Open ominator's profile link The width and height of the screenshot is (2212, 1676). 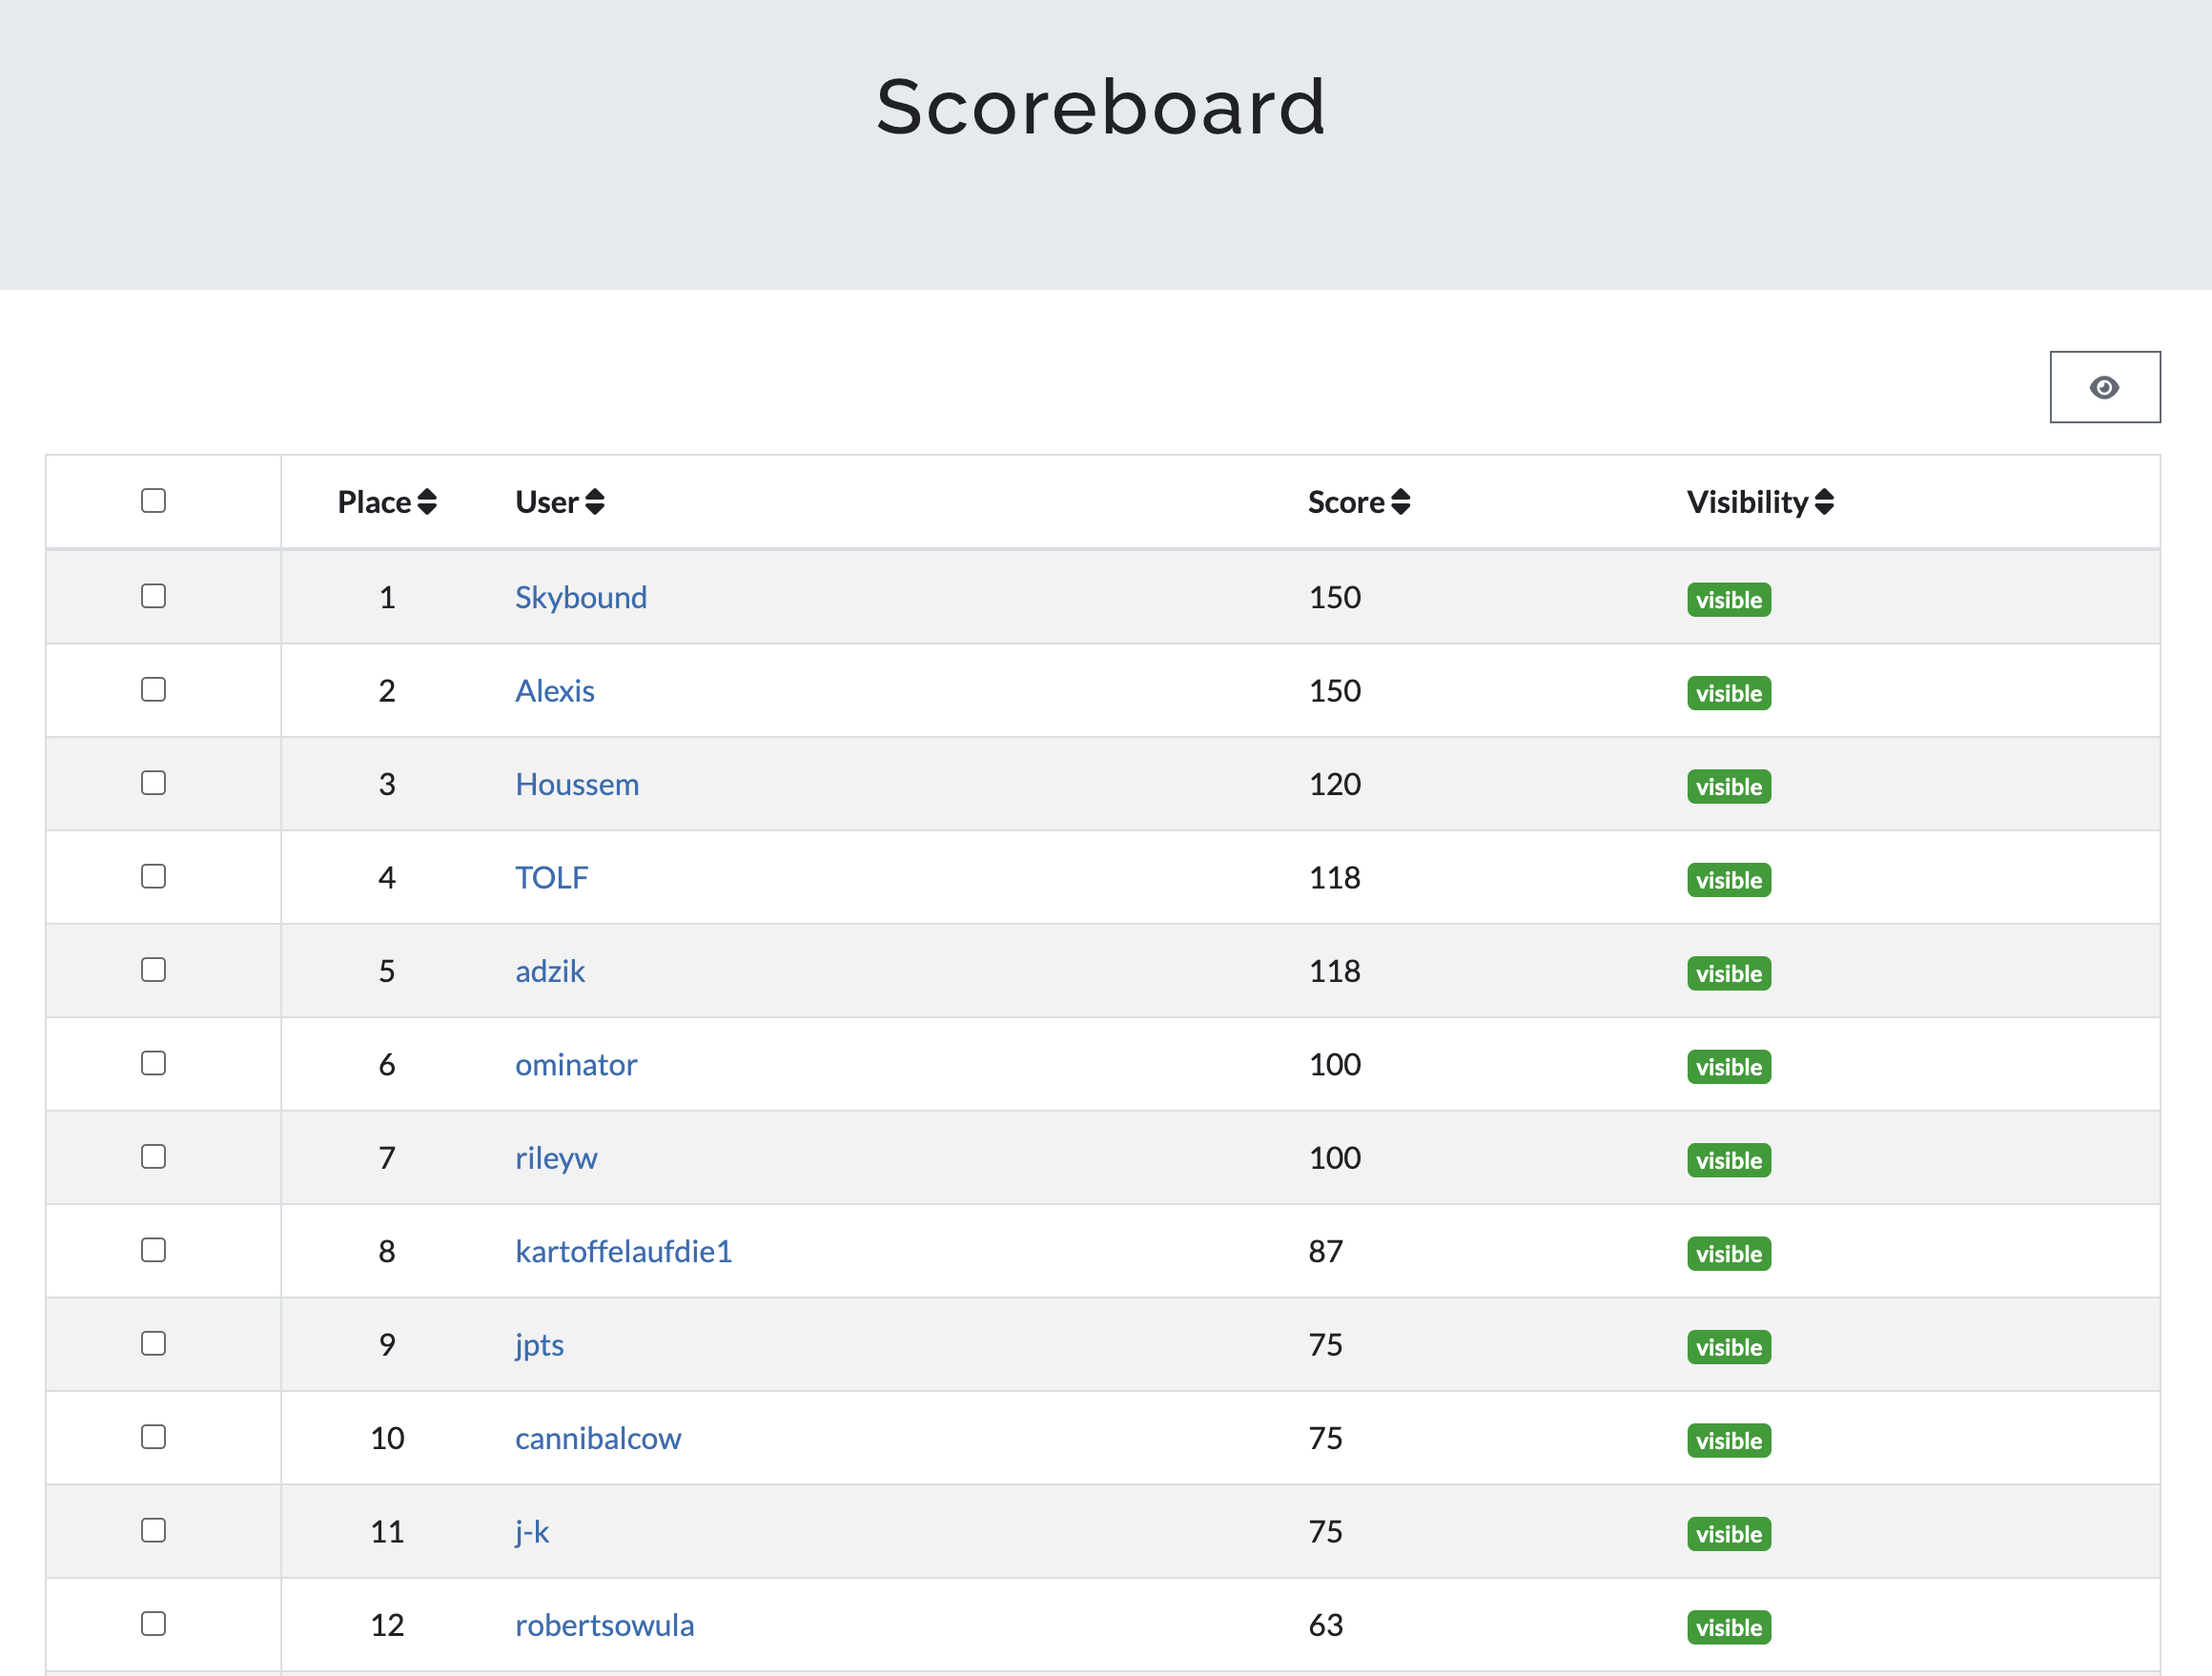coord(576,1065)
